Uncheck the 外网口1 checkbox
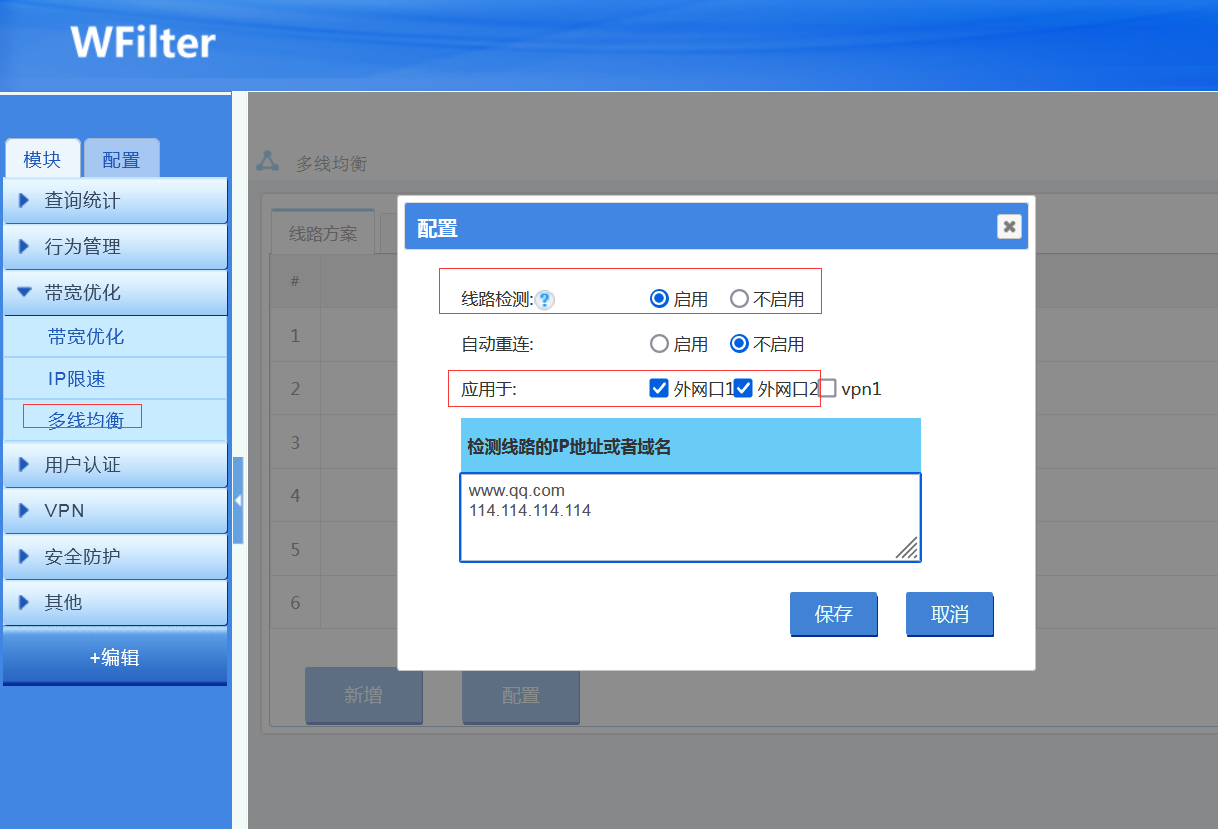The width and height of the screenshot is (1218, 829). pos(659,389)
